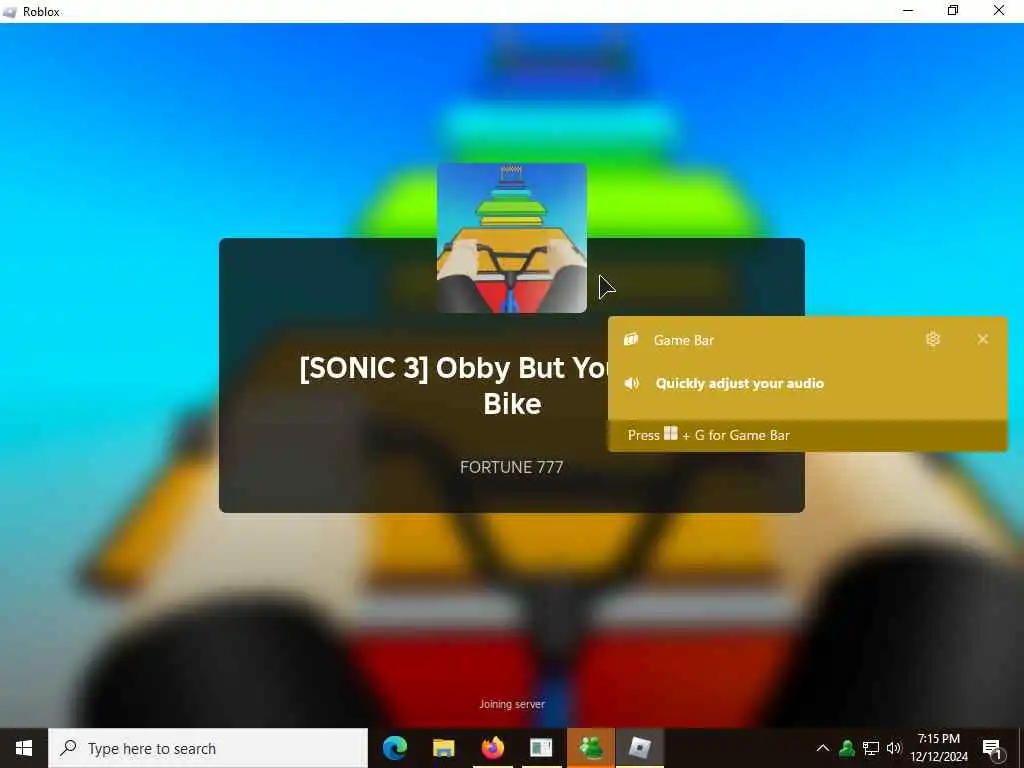Click the FORTUNE 777 creator name

click(511, 467)
